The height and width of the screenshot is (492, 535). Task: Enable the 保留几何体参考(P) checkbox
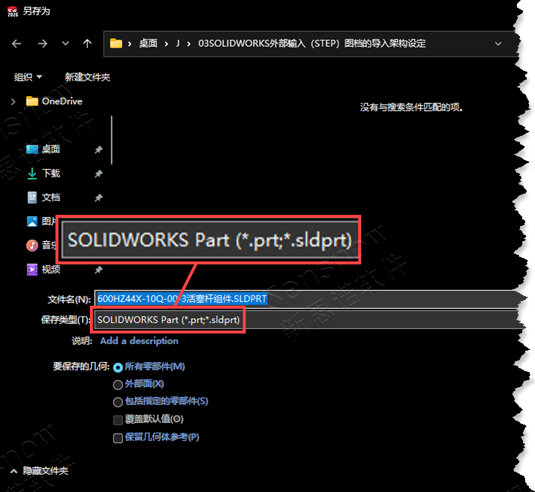tap(118, 438)
